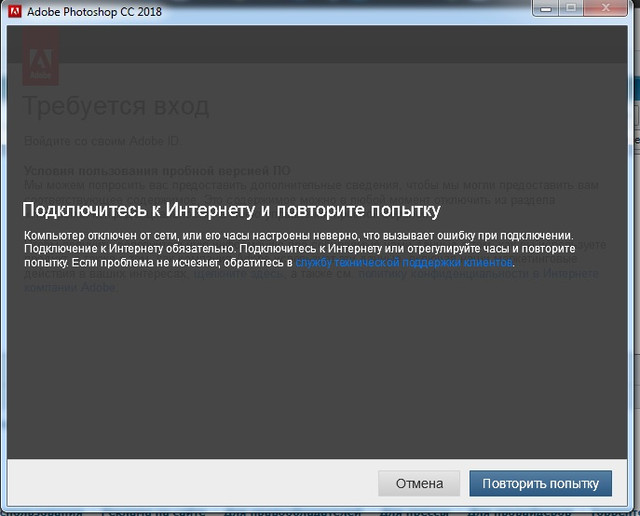The image size is (640, 516).
Task: Click the Подключитесь к Интернету и повторите попытку heading
Action: pyautogui.click(x=231, y=210)
